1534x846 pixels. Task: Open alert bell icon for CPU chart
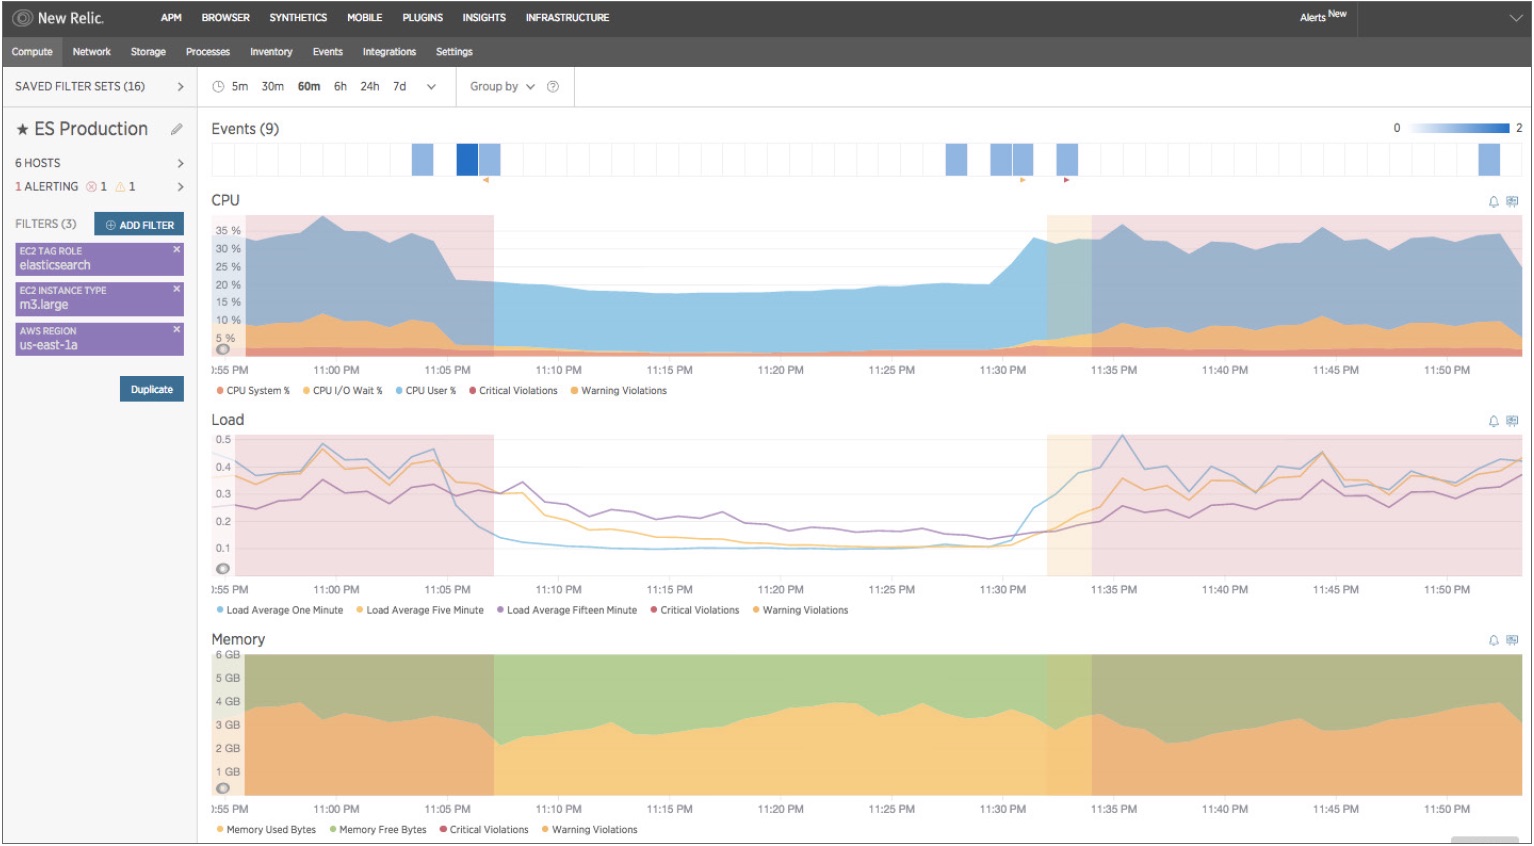1494,202
